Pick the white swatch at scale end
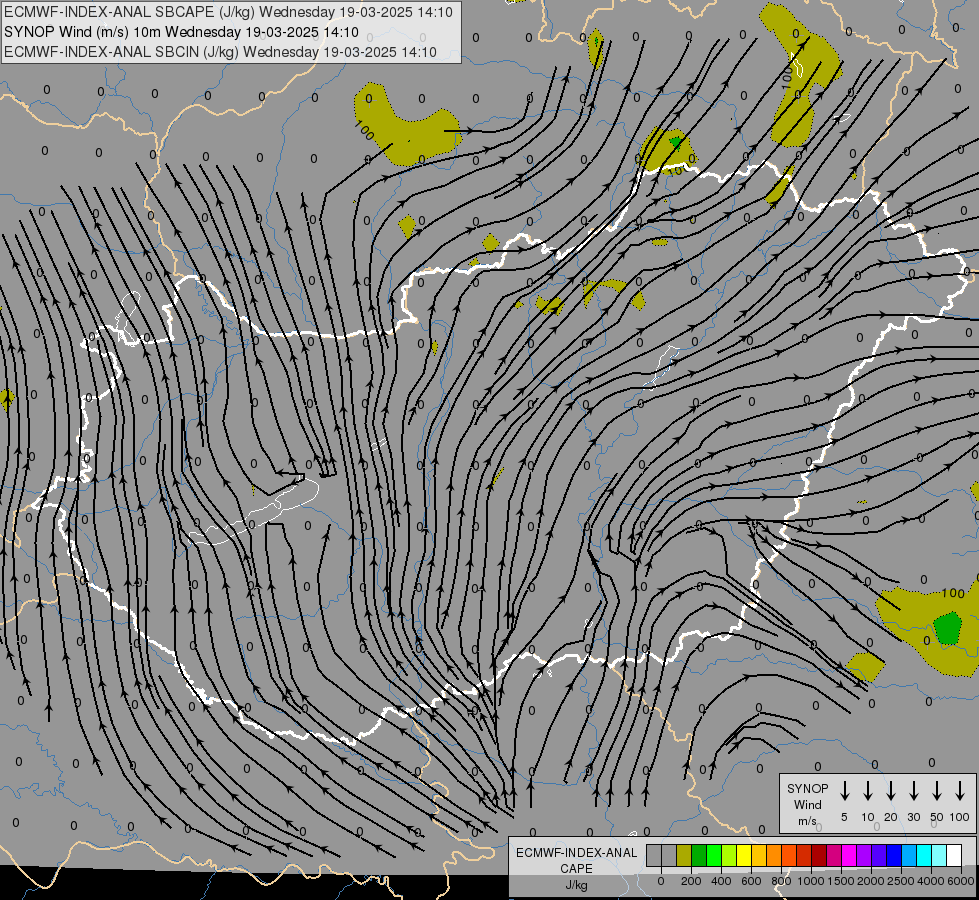The height and width of the screenshot is (900, 979). click(x=954, y=855)
